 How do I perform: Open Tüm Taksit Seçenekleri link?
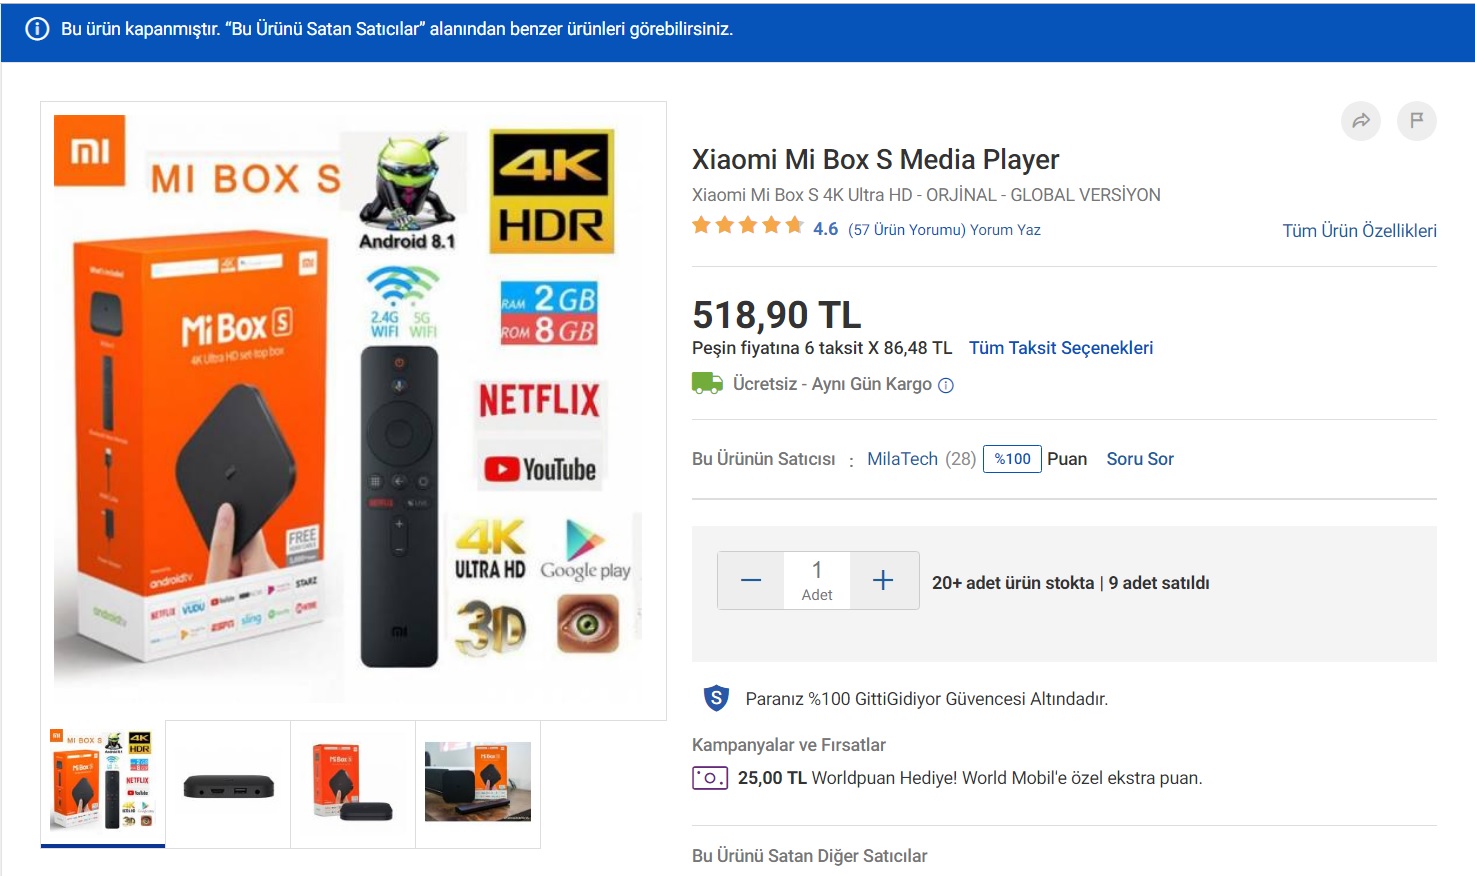(x=1060, y=348)
